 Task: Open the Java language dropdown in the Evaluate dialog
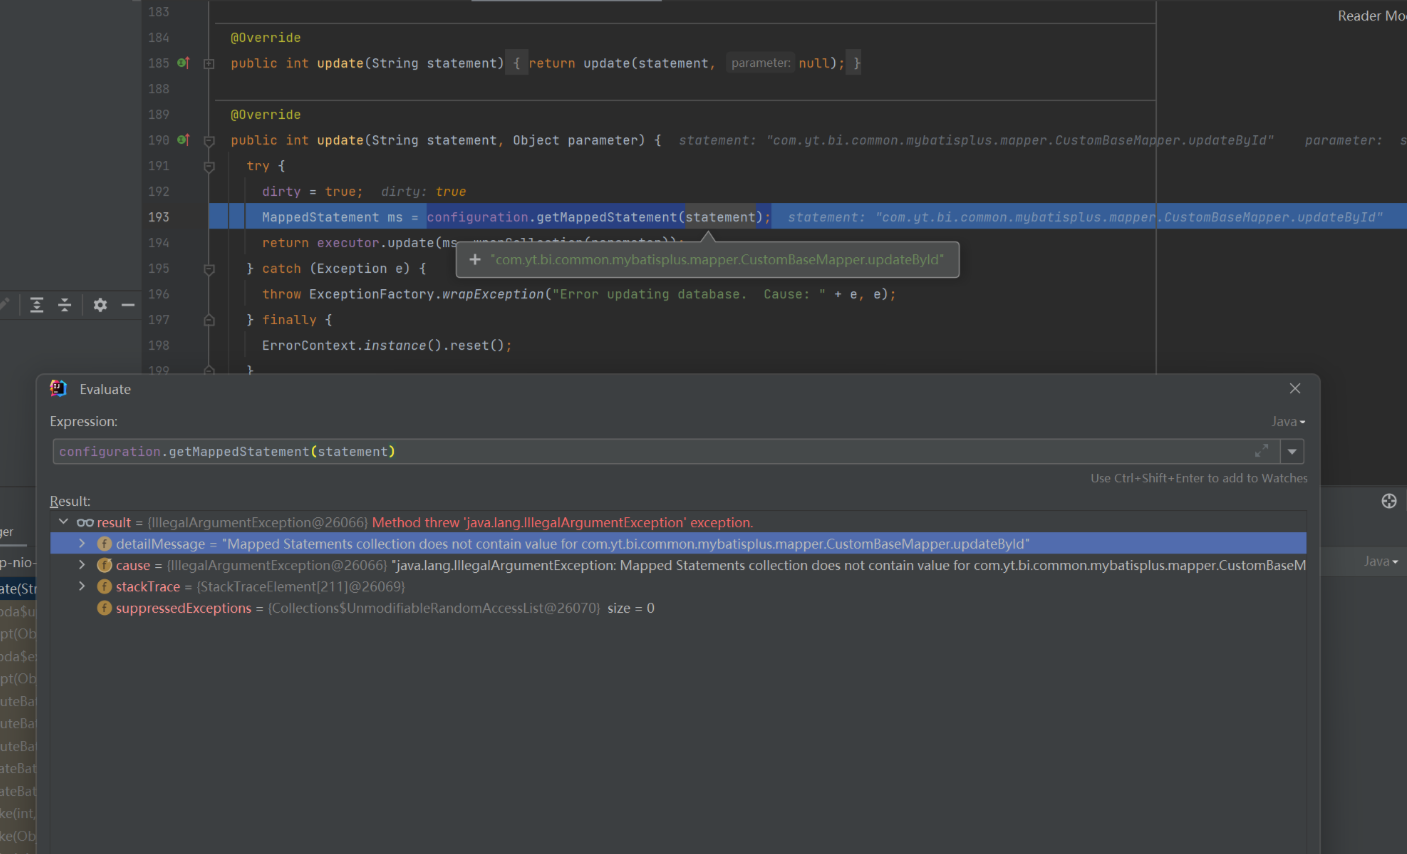point(1286,421)
